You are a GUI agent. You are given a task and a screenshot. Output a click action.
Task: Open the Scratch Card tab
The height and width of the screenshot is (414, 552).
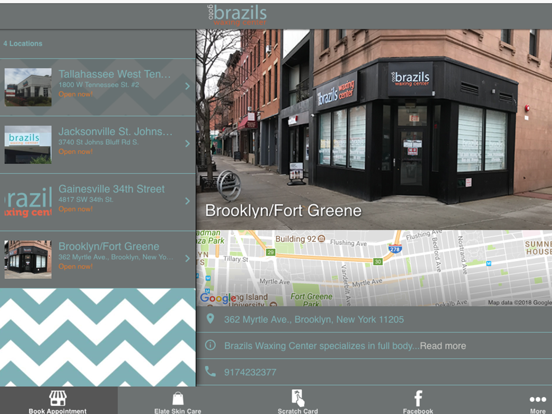[297, 401]
